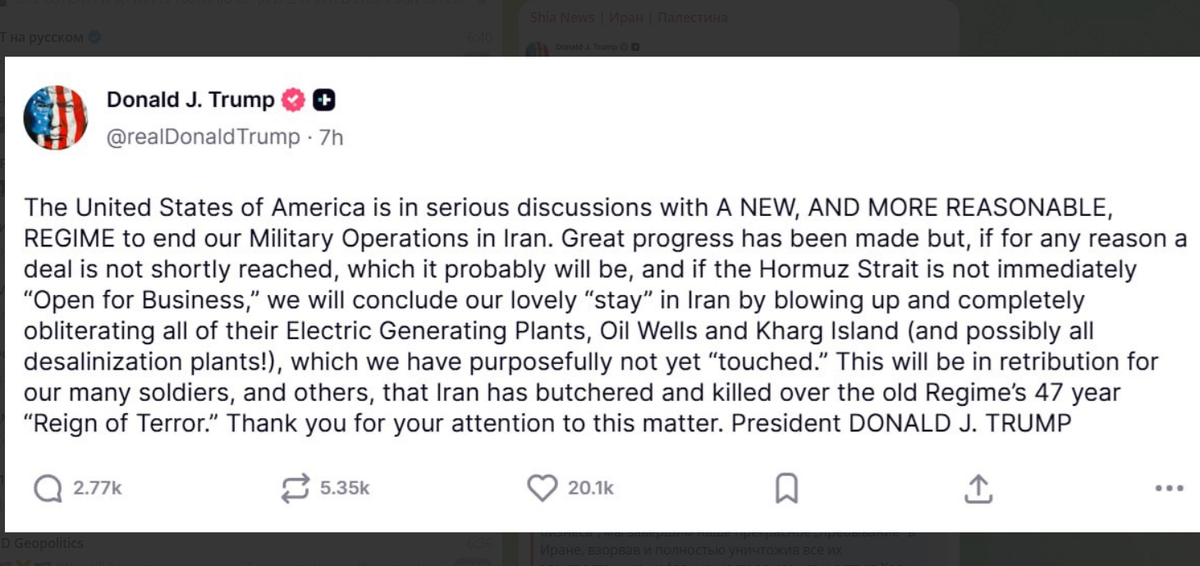Viewport: 1200px width, 566px height.
Task: Click the 20.1k likes count
Action: click(x=591, y=488)
